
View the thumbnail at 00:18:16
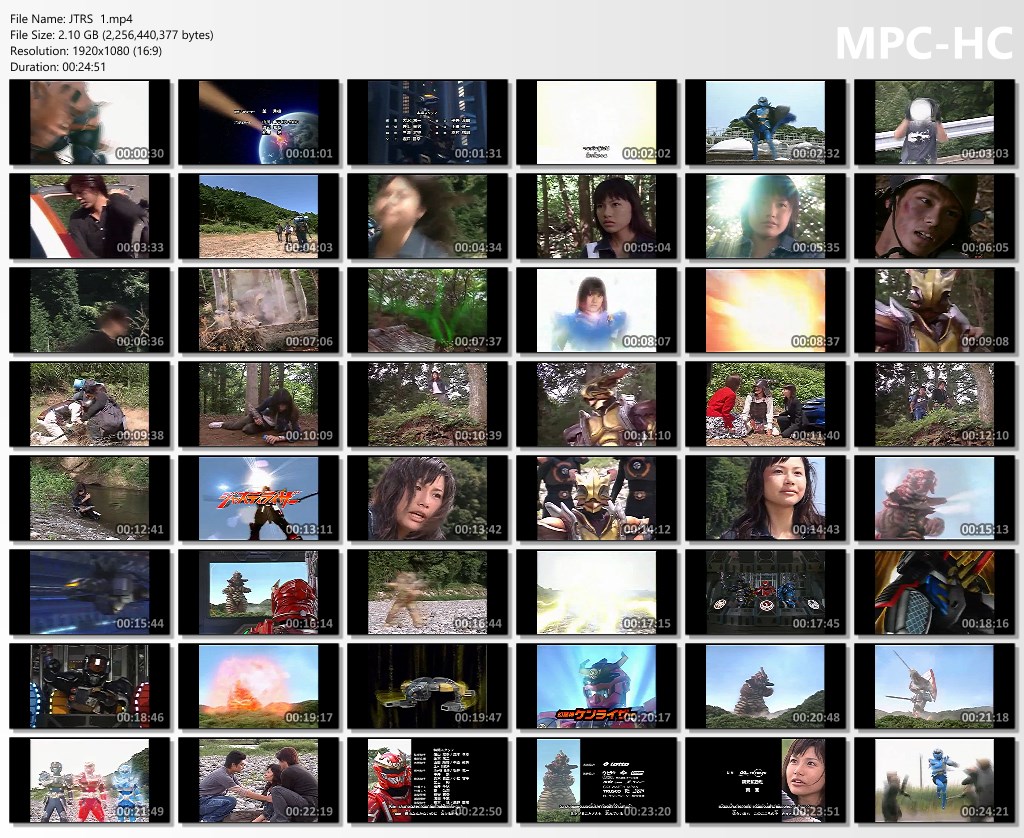tap(935, 592)
